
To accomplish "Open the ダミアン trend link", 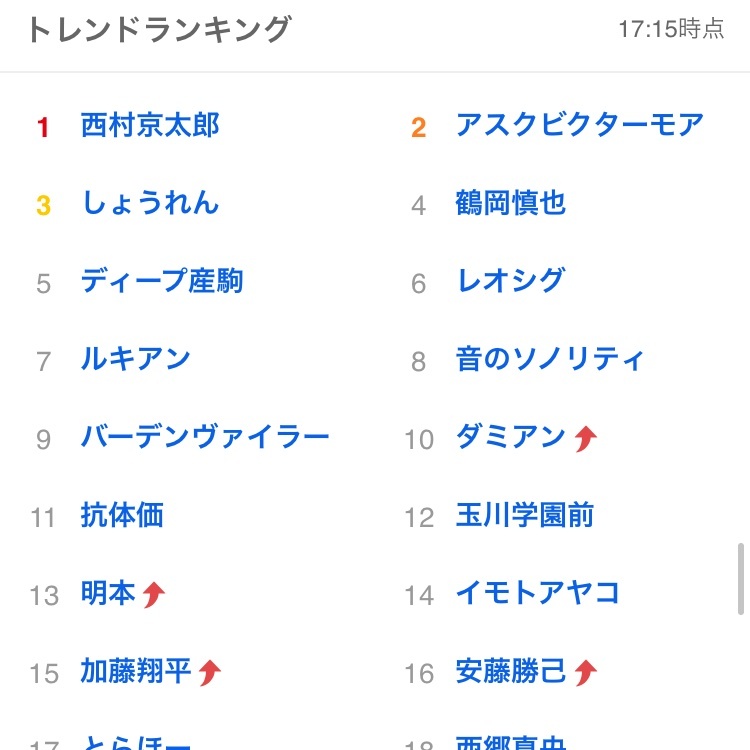I will point(510,437).
